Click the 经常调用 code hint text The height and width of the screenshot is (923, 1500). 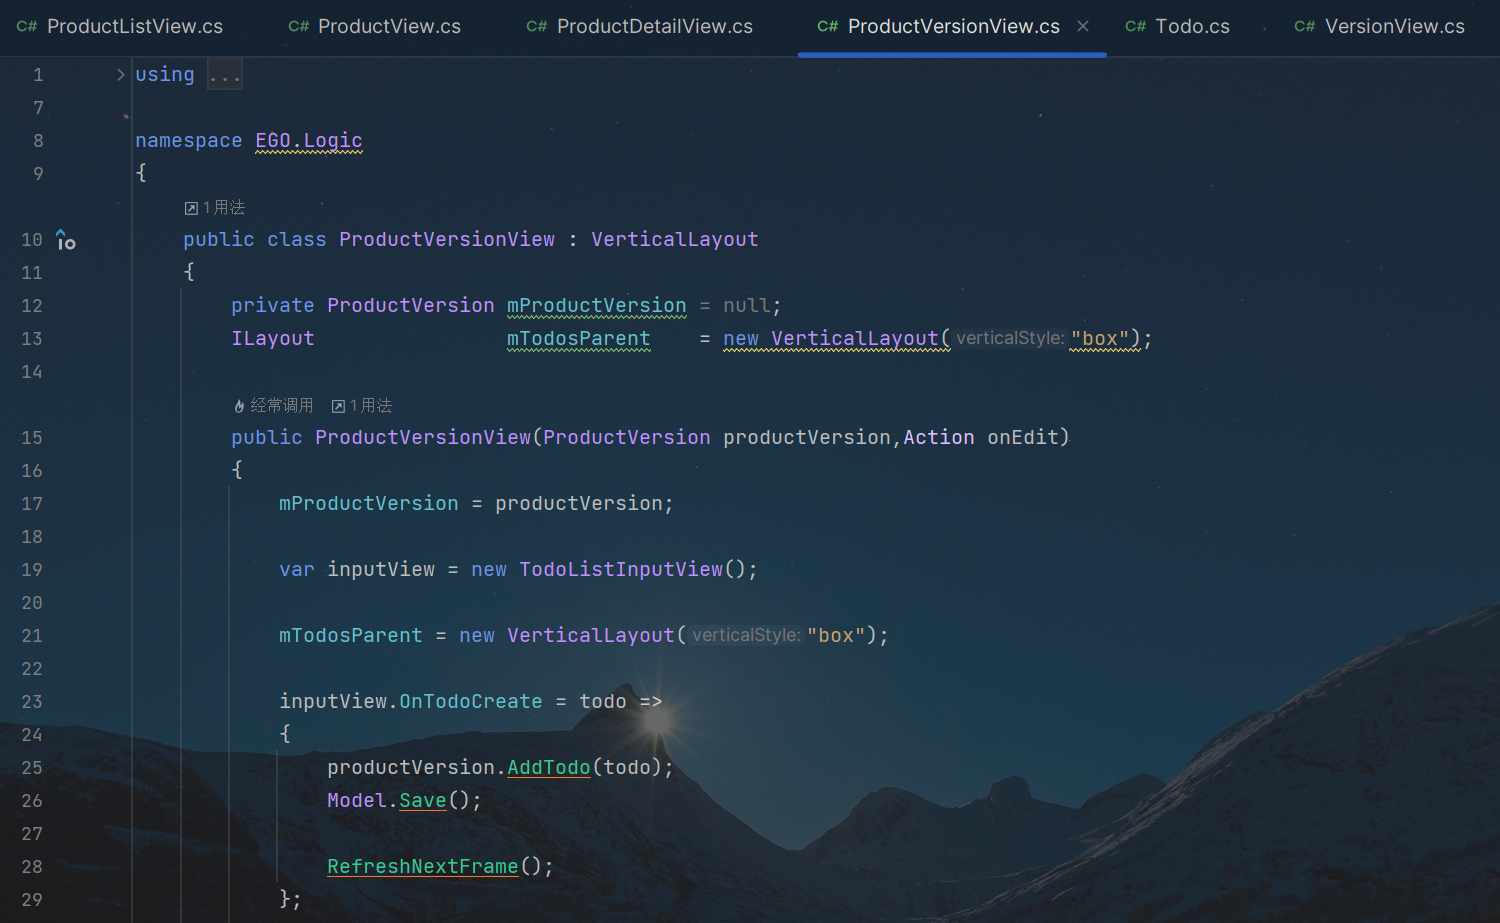coord(281,406)
